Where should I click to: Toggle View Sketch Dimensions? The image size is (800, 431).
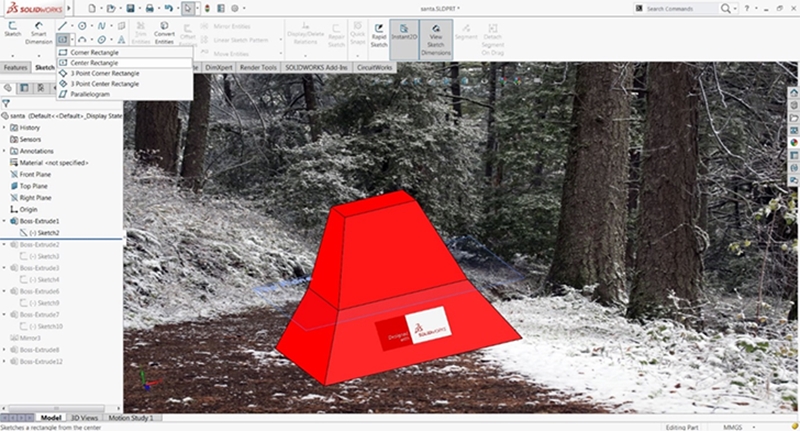pos(436,40)
